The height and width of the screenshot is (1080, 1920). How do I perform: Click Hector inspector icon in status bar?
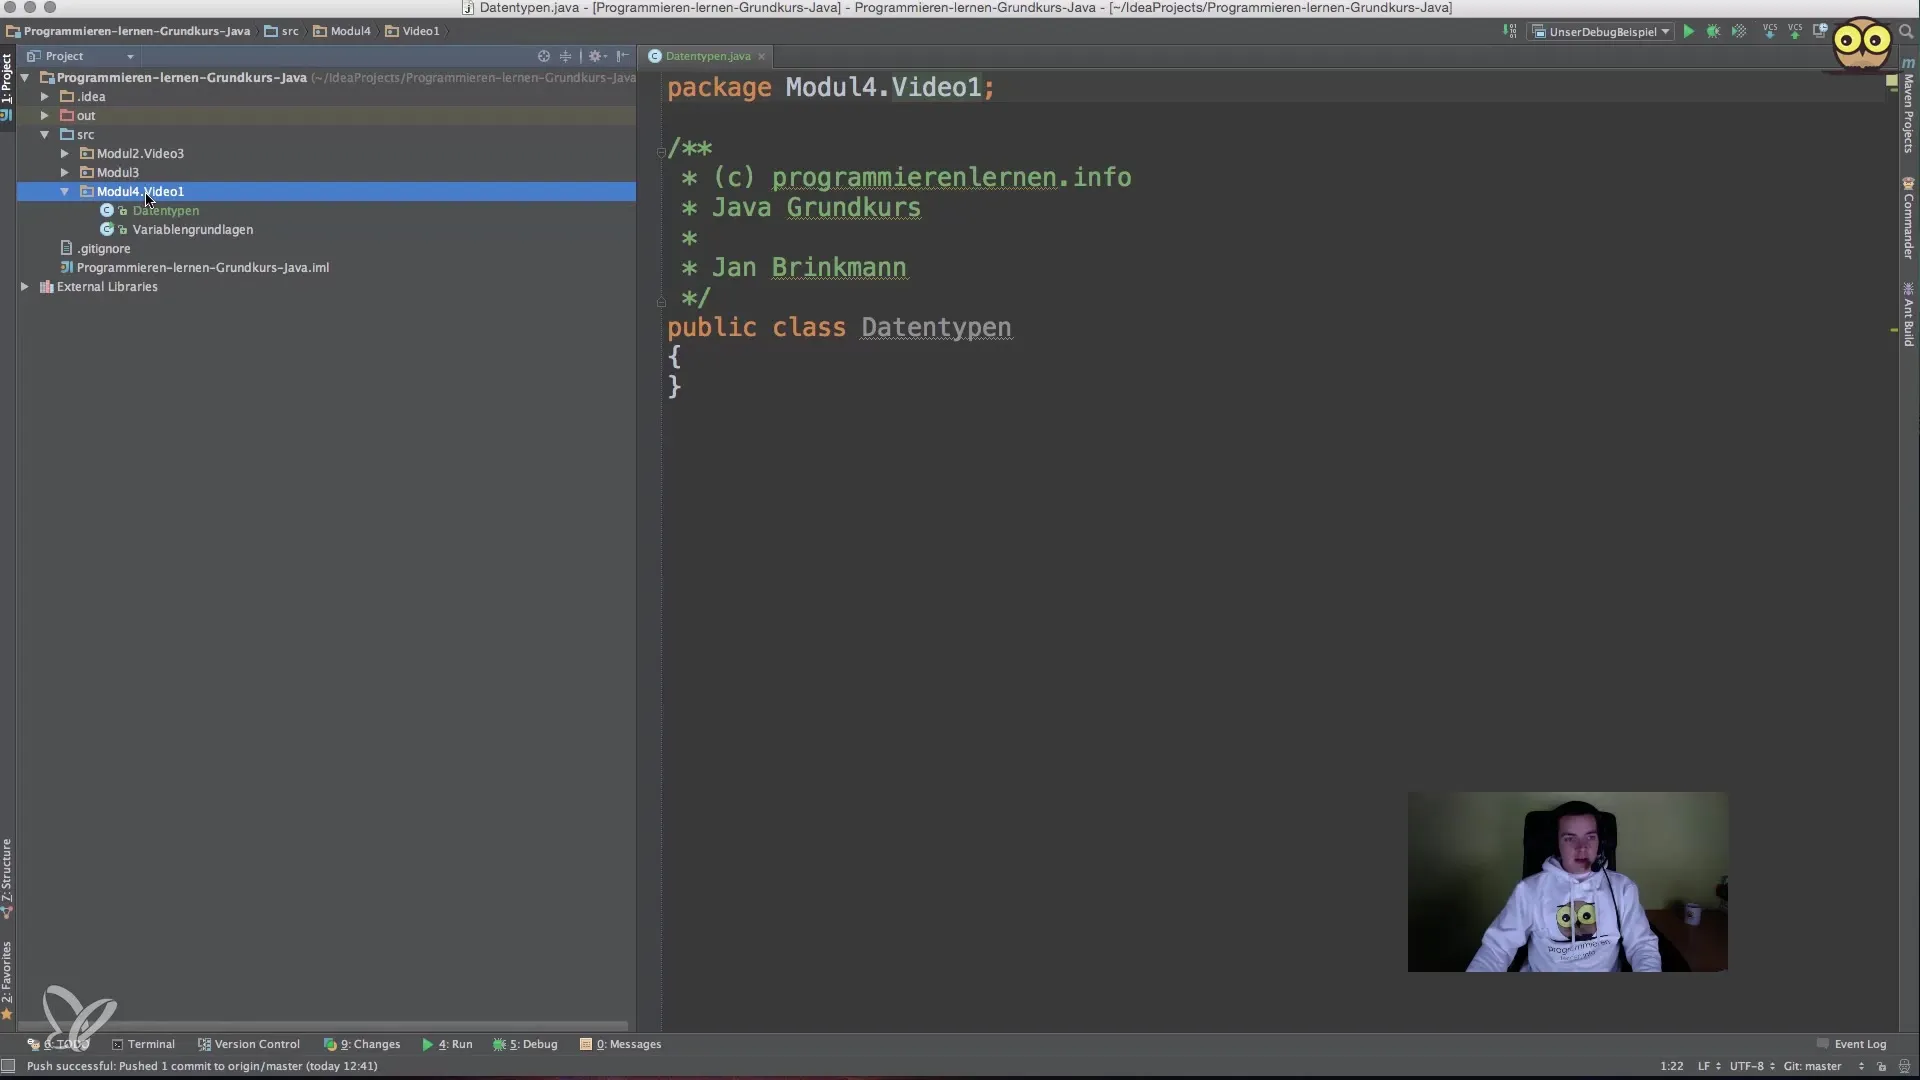(x=1904, y=1066)
